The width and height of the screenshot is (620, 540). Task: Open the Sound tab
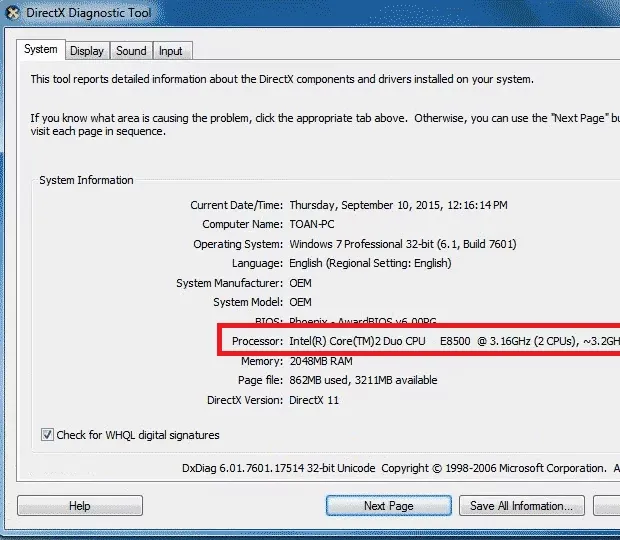pos(131,51)
